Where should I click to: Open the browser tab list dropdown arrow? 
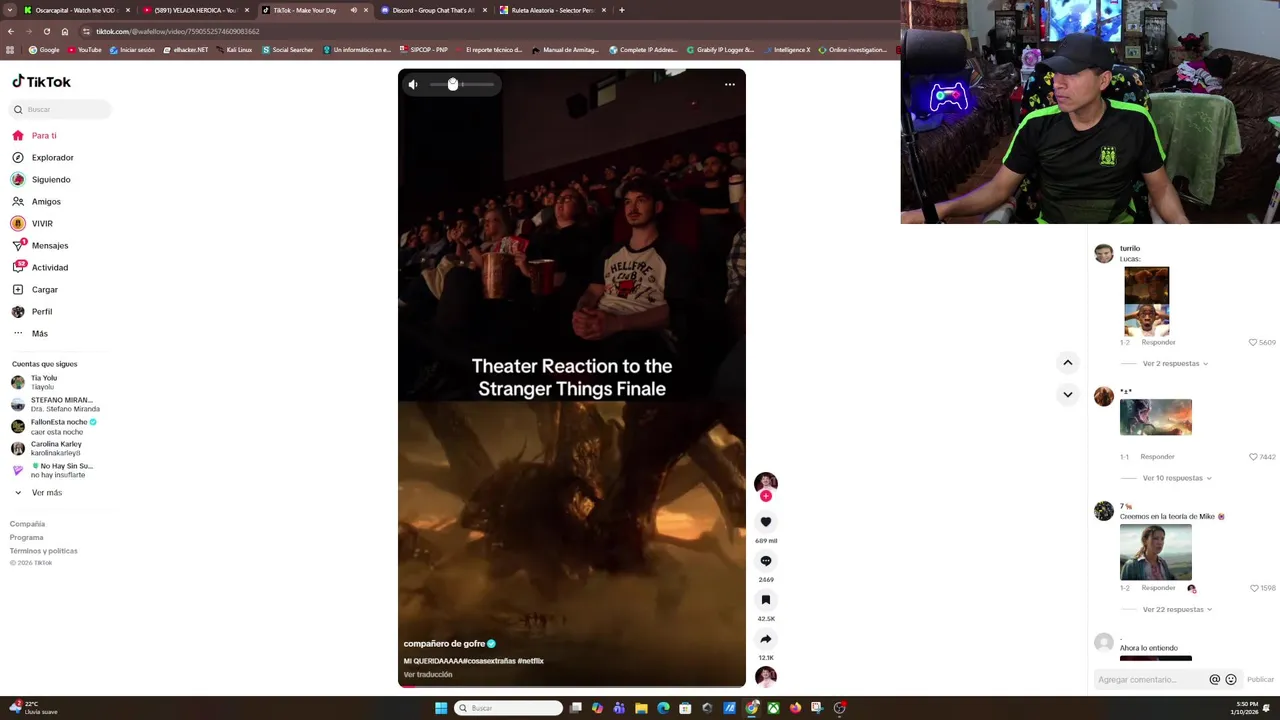tap(10, 10)
